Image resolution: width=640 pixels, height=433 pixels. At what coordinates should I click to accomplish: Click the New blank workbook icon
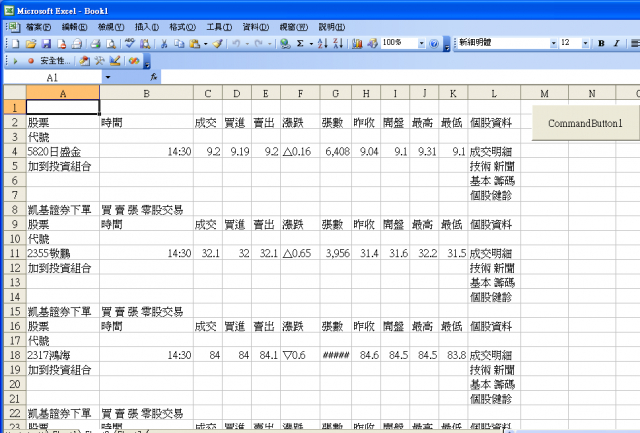click(x=16, y=43)
